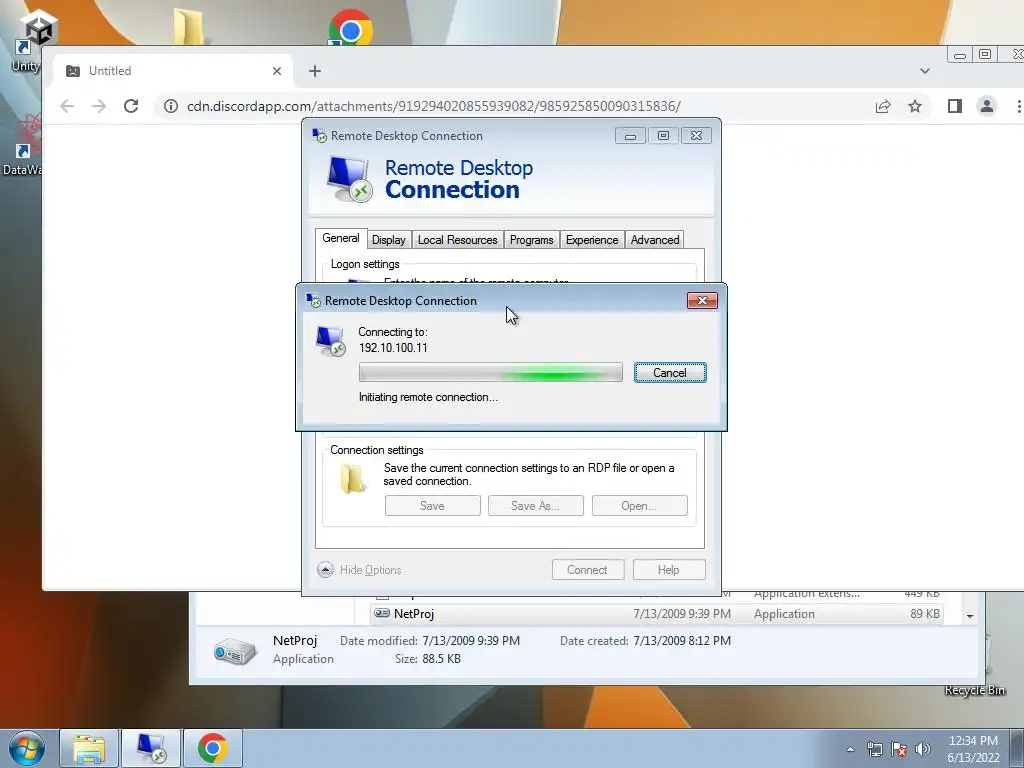Screen dimensions: 1024x768
Task: Open Help in Remote Desktop Connection
Action: coord(668,569)
